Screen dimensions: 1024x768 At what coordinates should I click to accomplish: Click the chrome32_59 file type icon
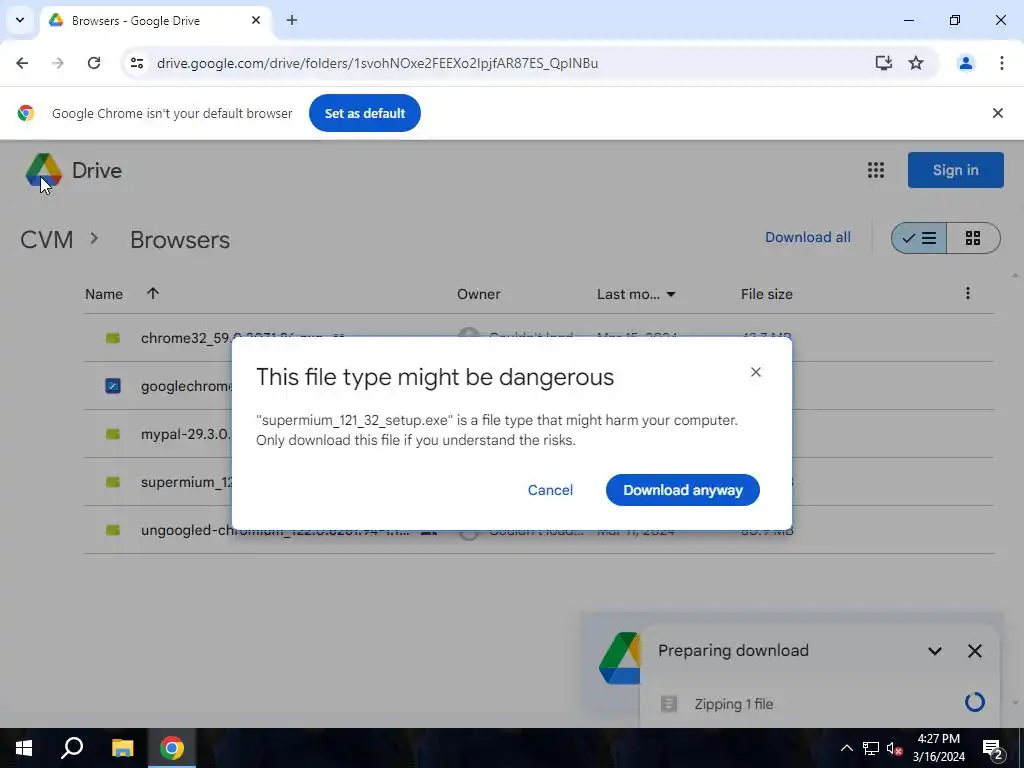[113, 338]
